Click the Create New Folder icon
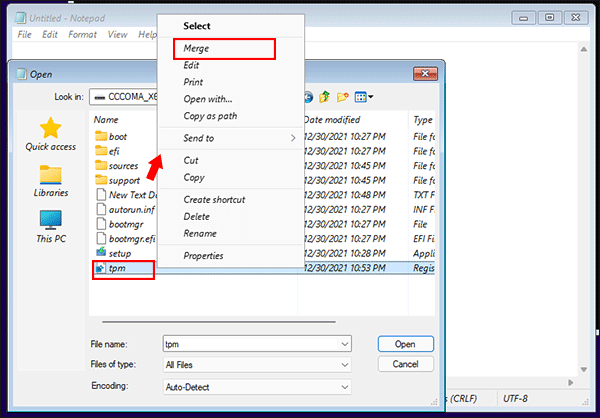The image size is (600, 418). [345, 97]
